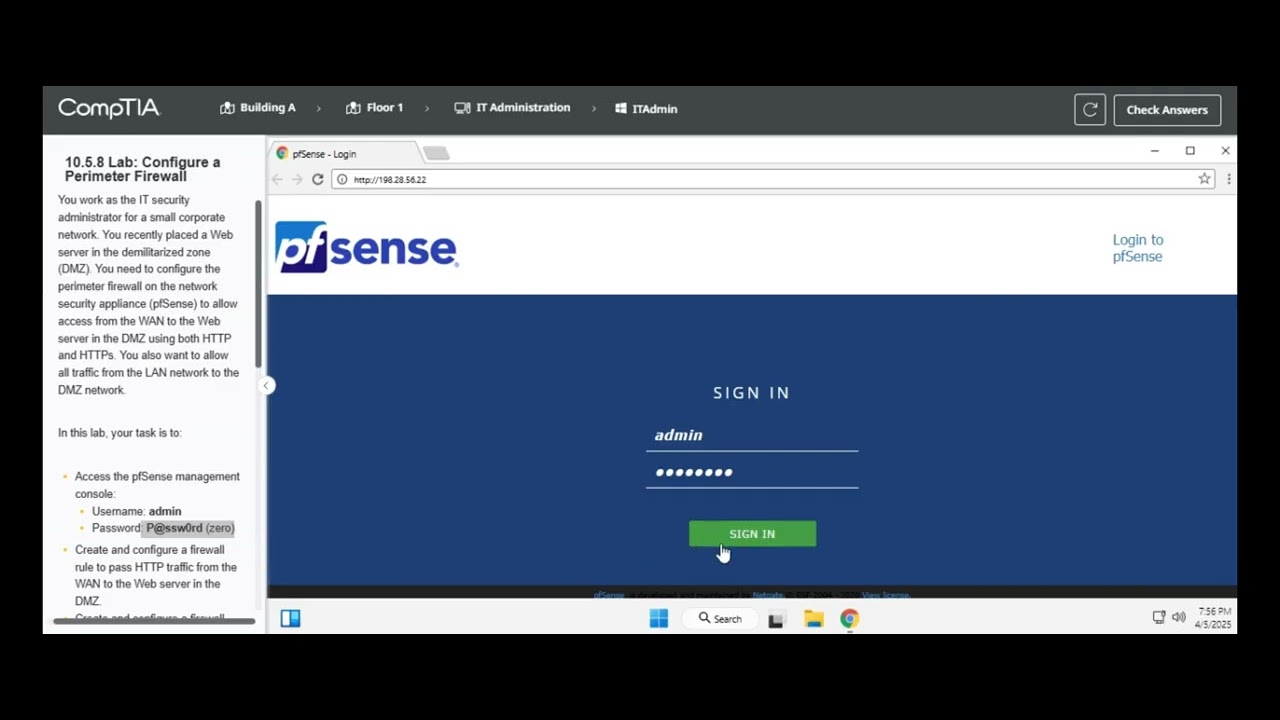The width and height of the screenshot is (1280, 720).
Task: Open the Windows Start menu
Action: tap(659, 619)
